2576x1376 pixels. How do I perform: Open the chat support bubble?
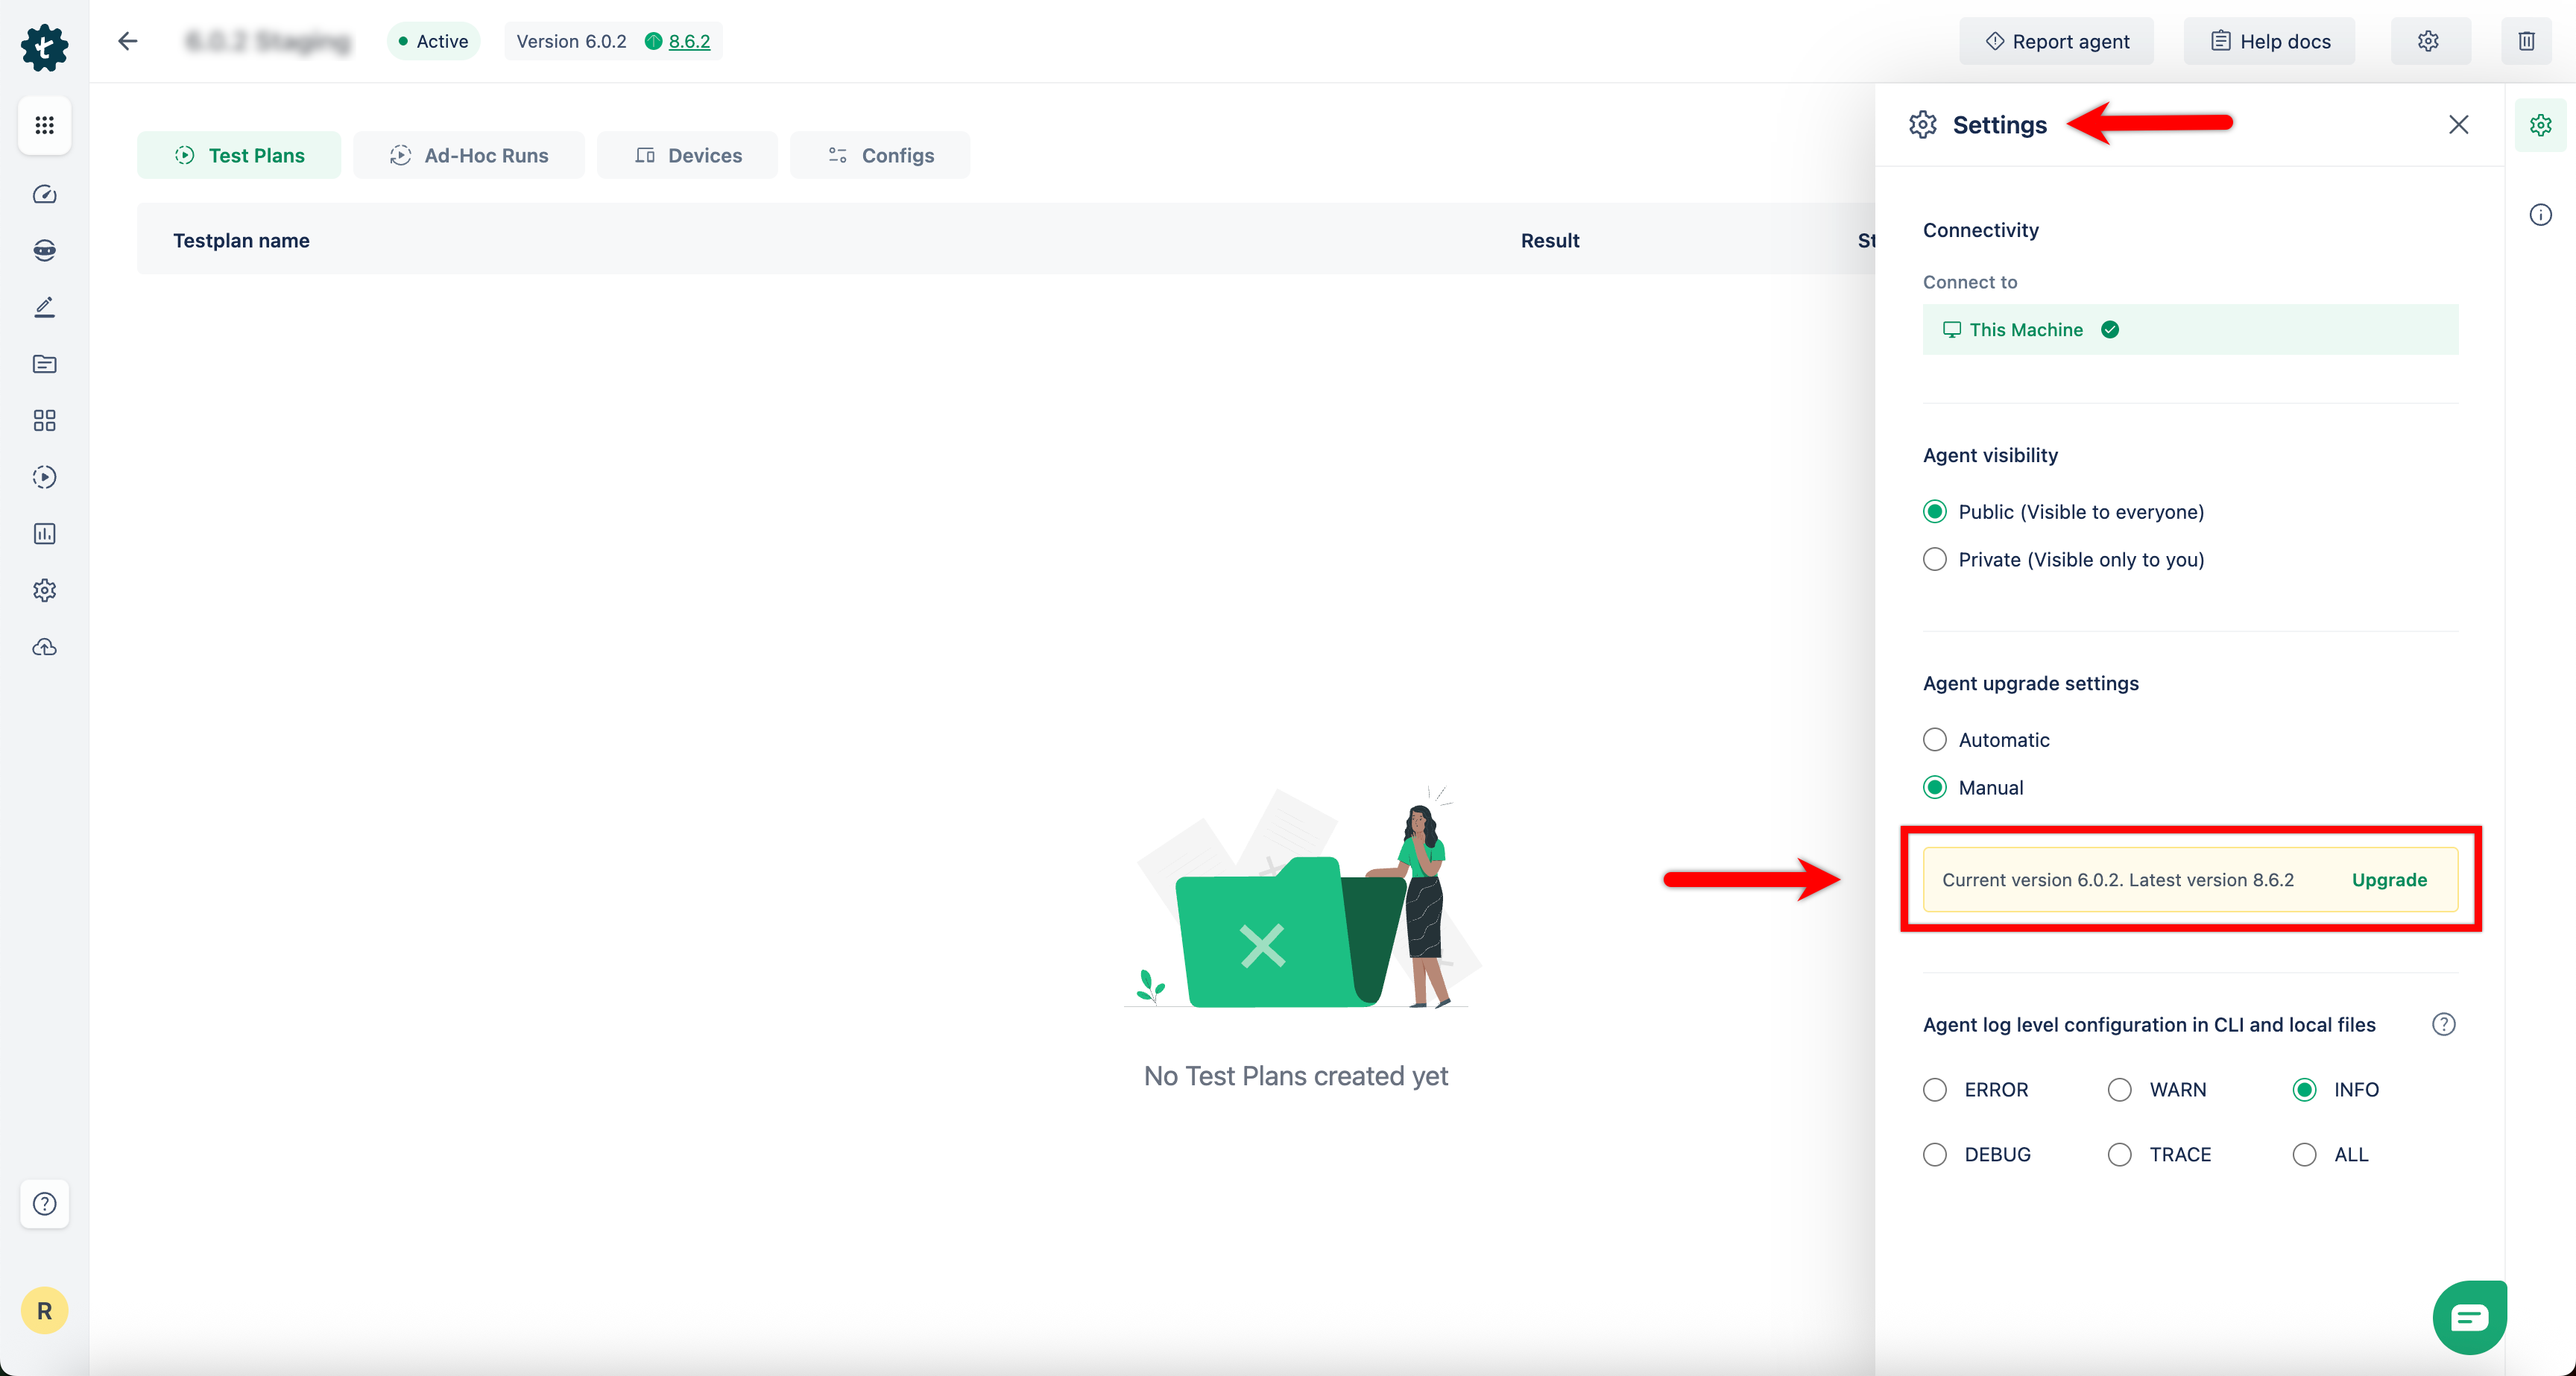pyautogui.click(x=2469, y=1317)
